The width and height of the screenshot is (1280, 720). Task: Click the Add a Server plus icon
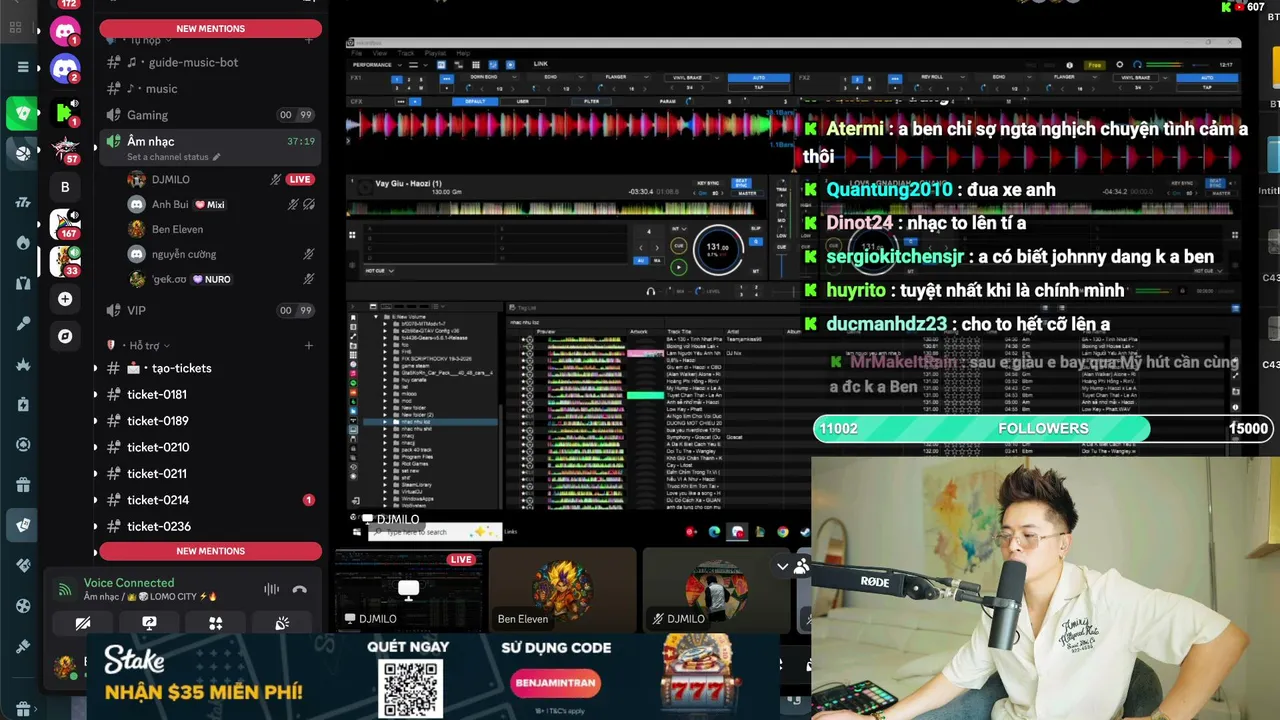[65, 299]
